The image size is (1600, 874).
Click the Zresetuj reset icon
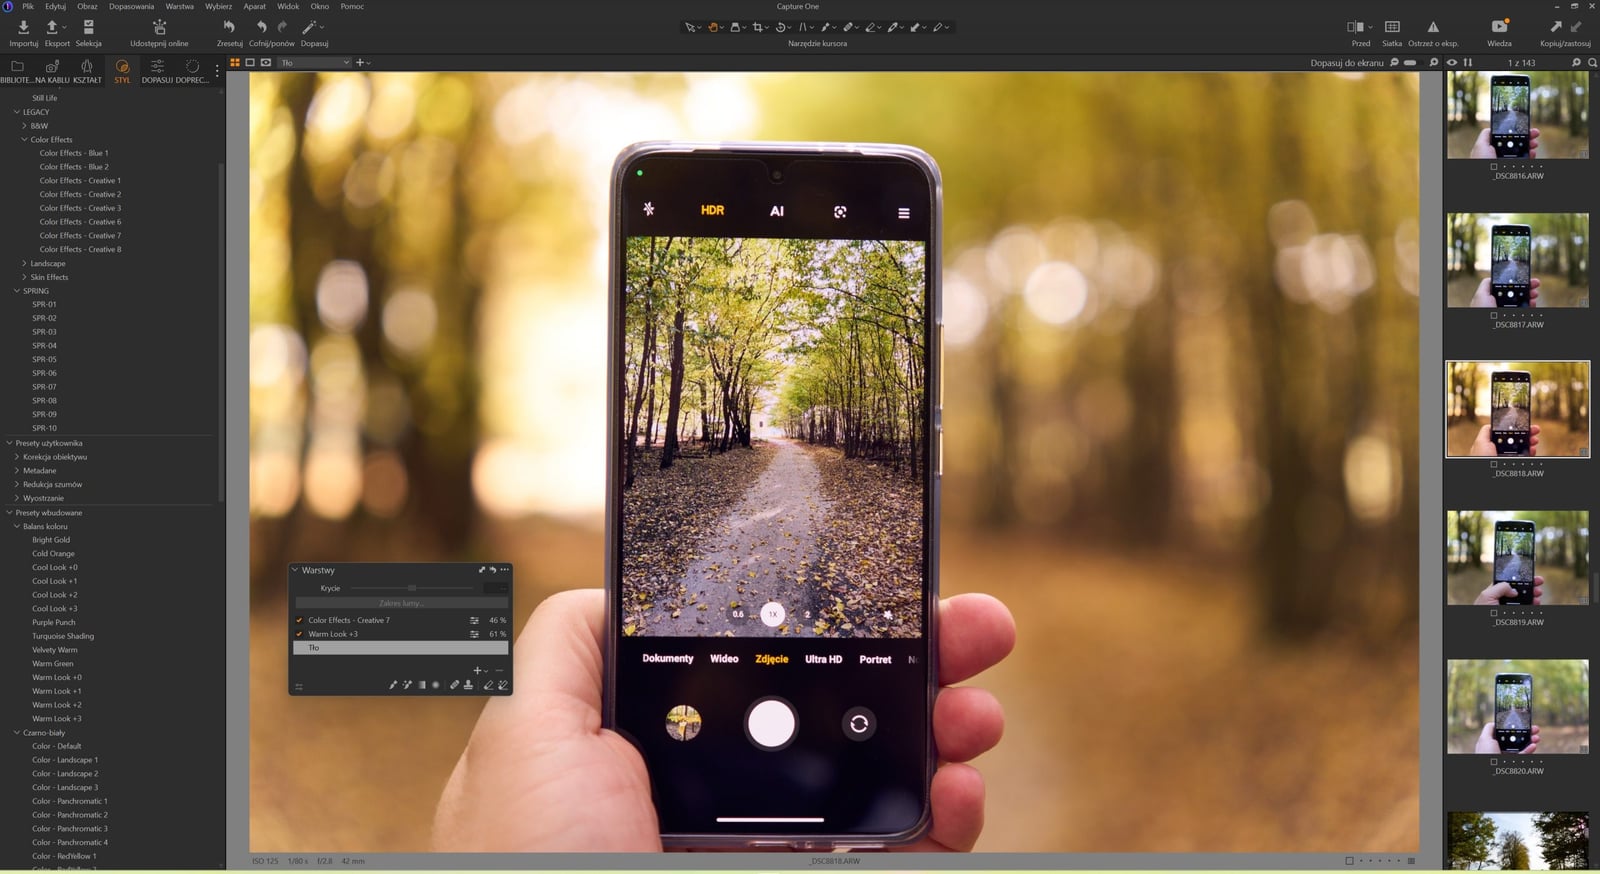point(229,27)
